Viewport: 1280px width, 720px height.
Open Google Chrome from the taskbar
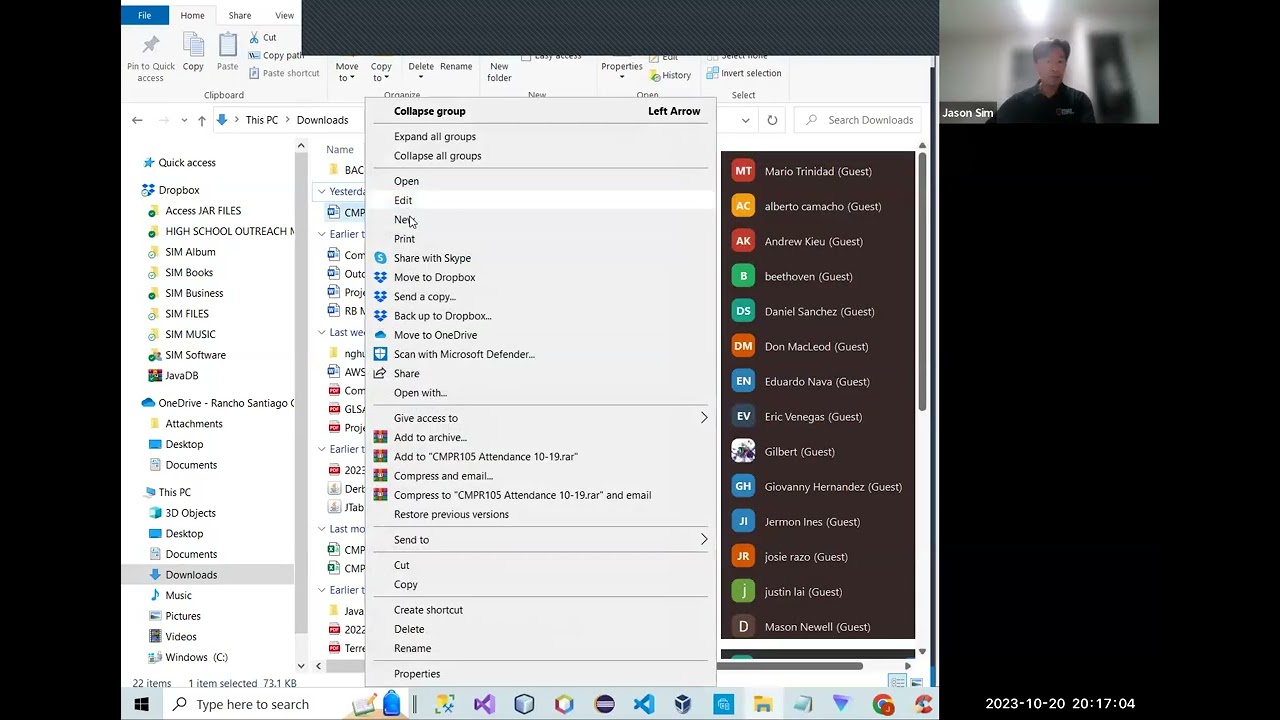[883, 704]
